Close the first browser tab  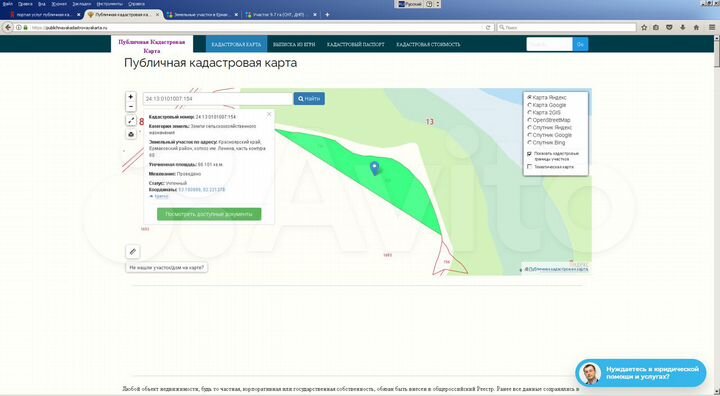tap(79, 15)
